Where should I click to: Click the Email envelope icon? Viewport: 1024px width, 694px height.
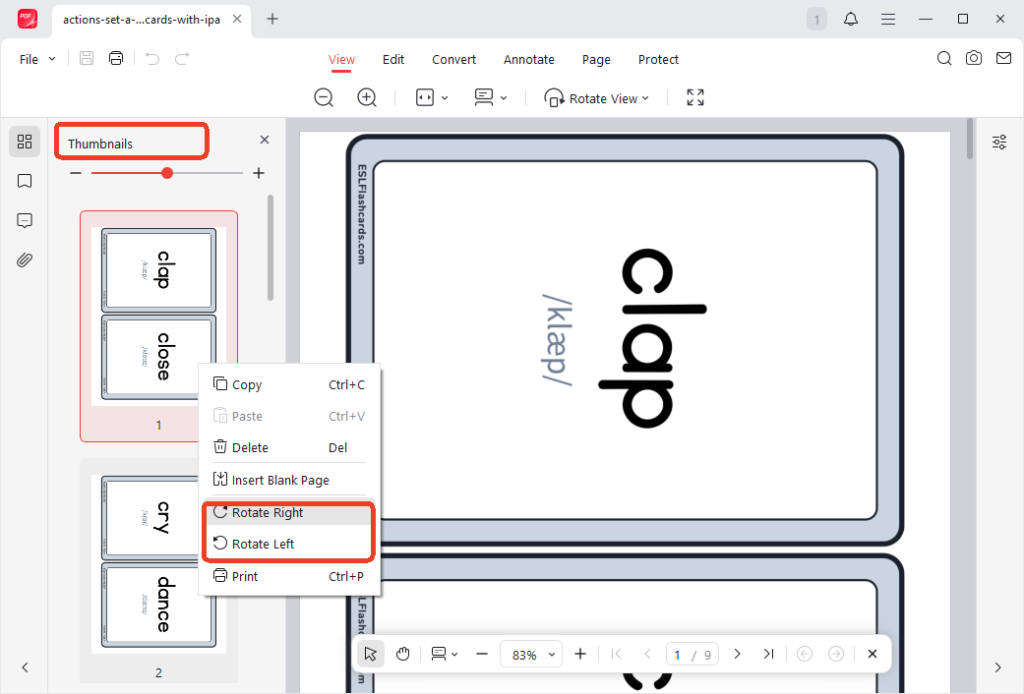[1004, 58]
